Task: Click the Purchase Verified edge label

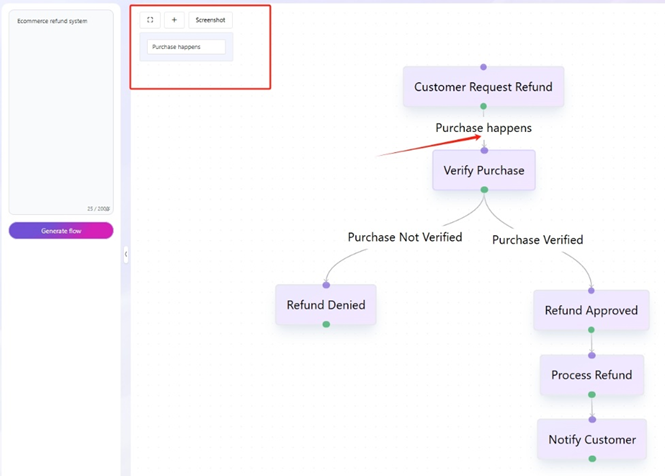Action: (x=537, y=240)
